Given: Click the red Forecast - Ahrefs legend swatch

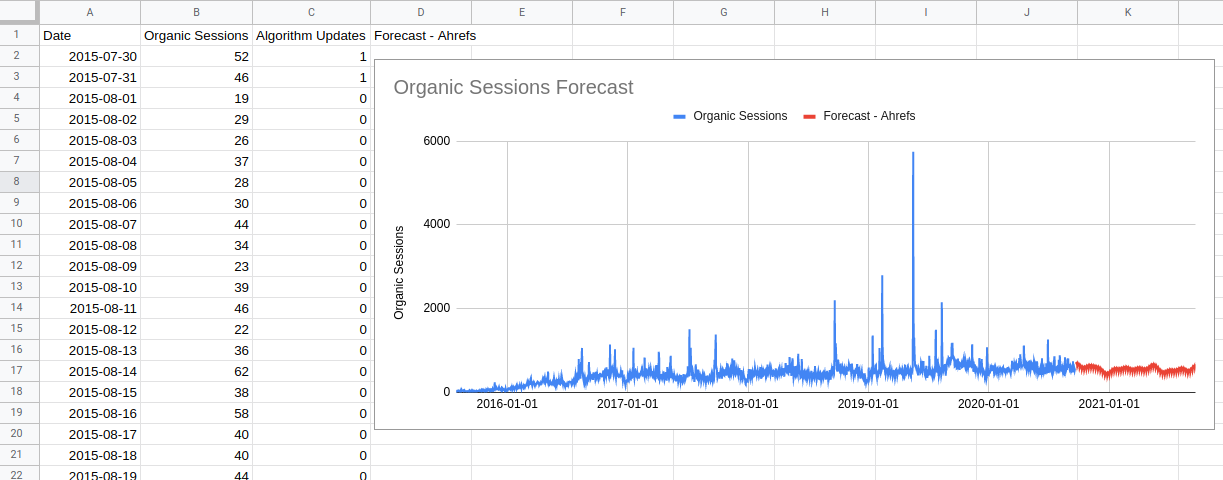Looking at the screenshot, I should click(x=809, y=116).
